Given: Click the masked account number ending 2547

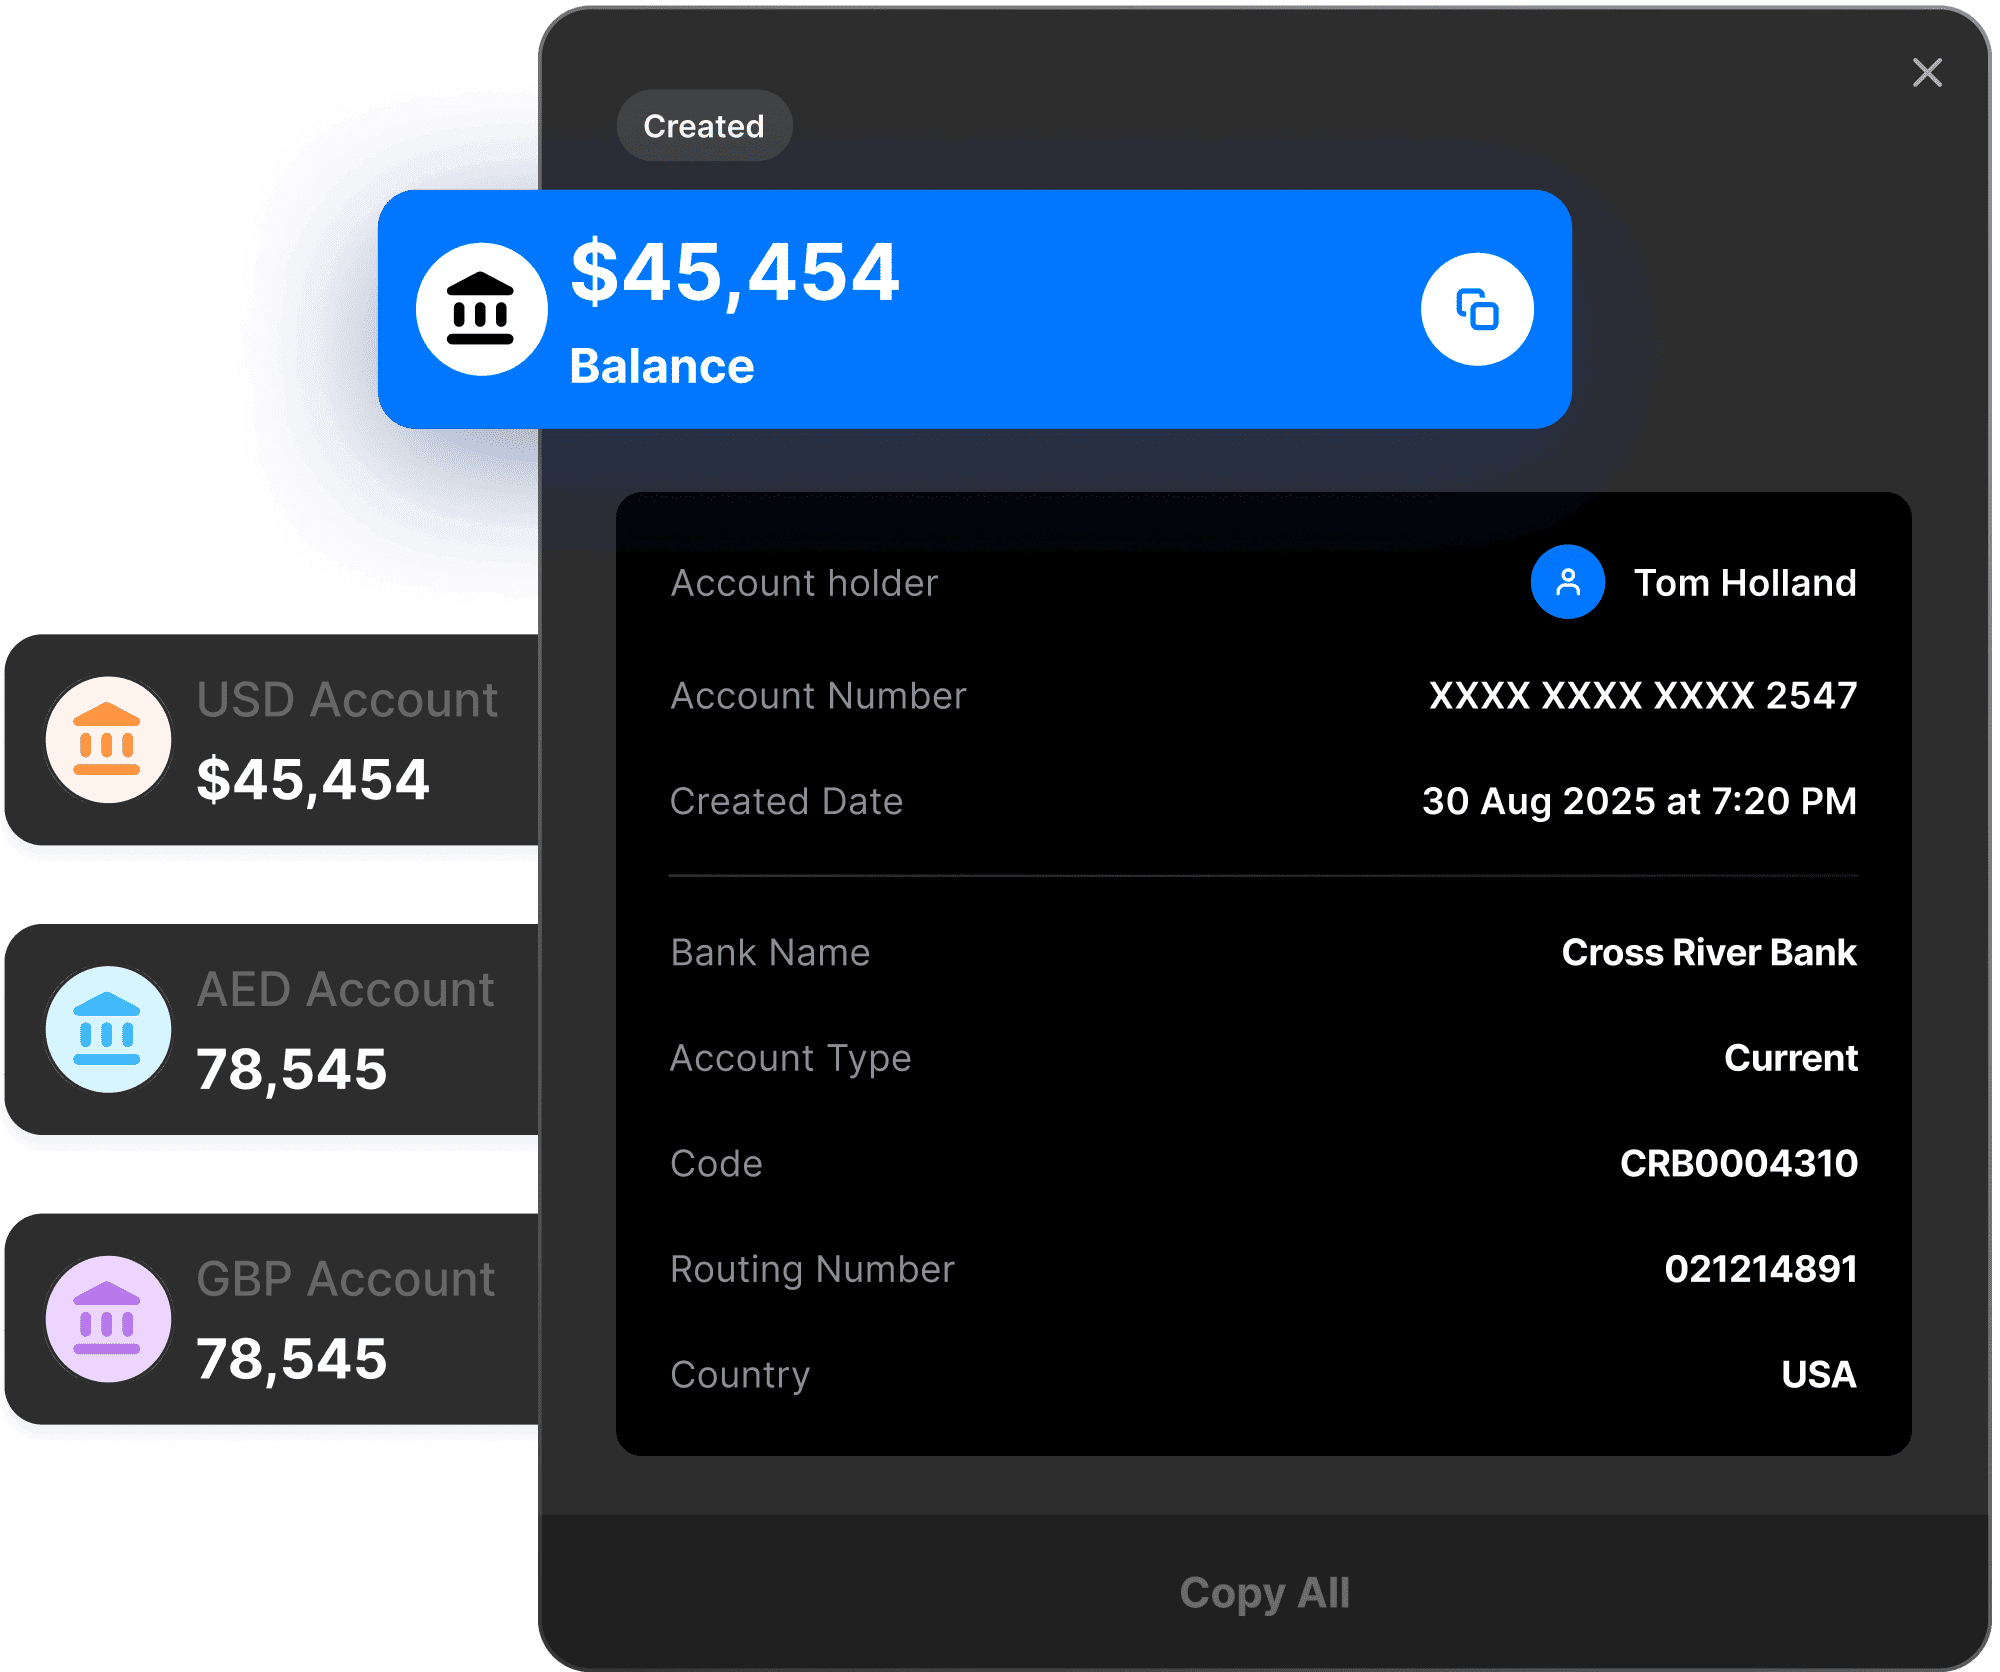Looking at the screenshot, I should coord(1643,695).
